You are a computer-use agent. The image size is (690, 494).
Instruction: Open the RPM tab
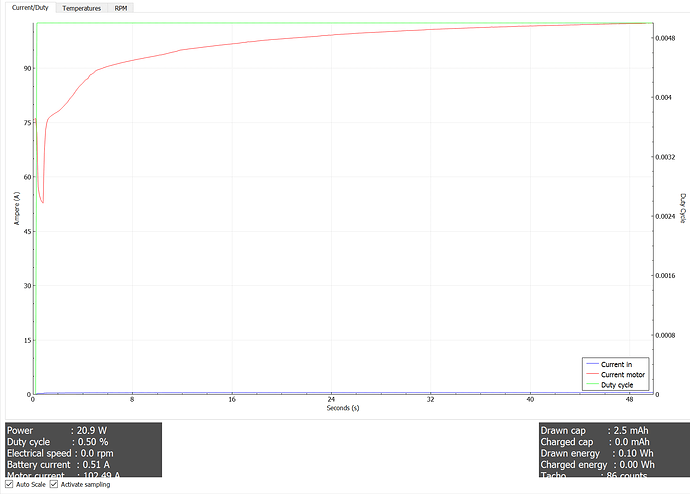pyautogui.click(x=120, y=7)
